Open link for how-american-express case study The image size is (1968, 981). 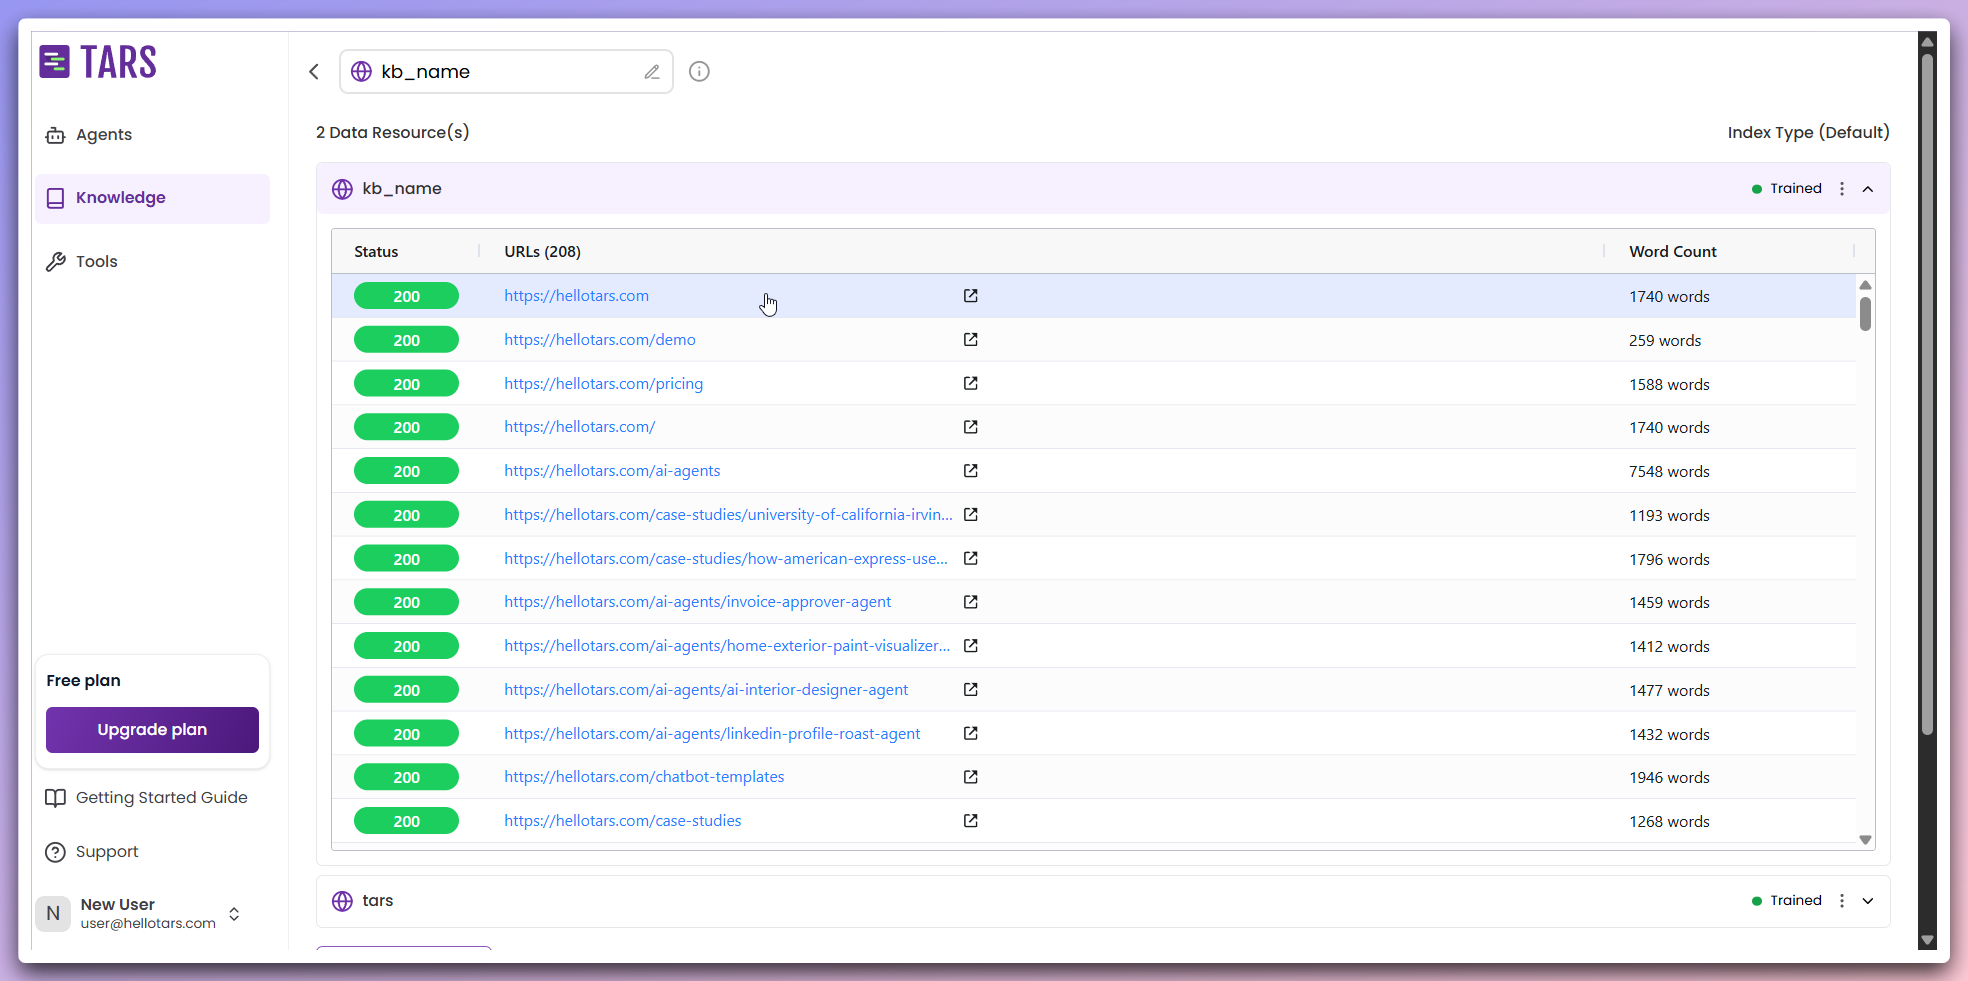tap(726, 559)
